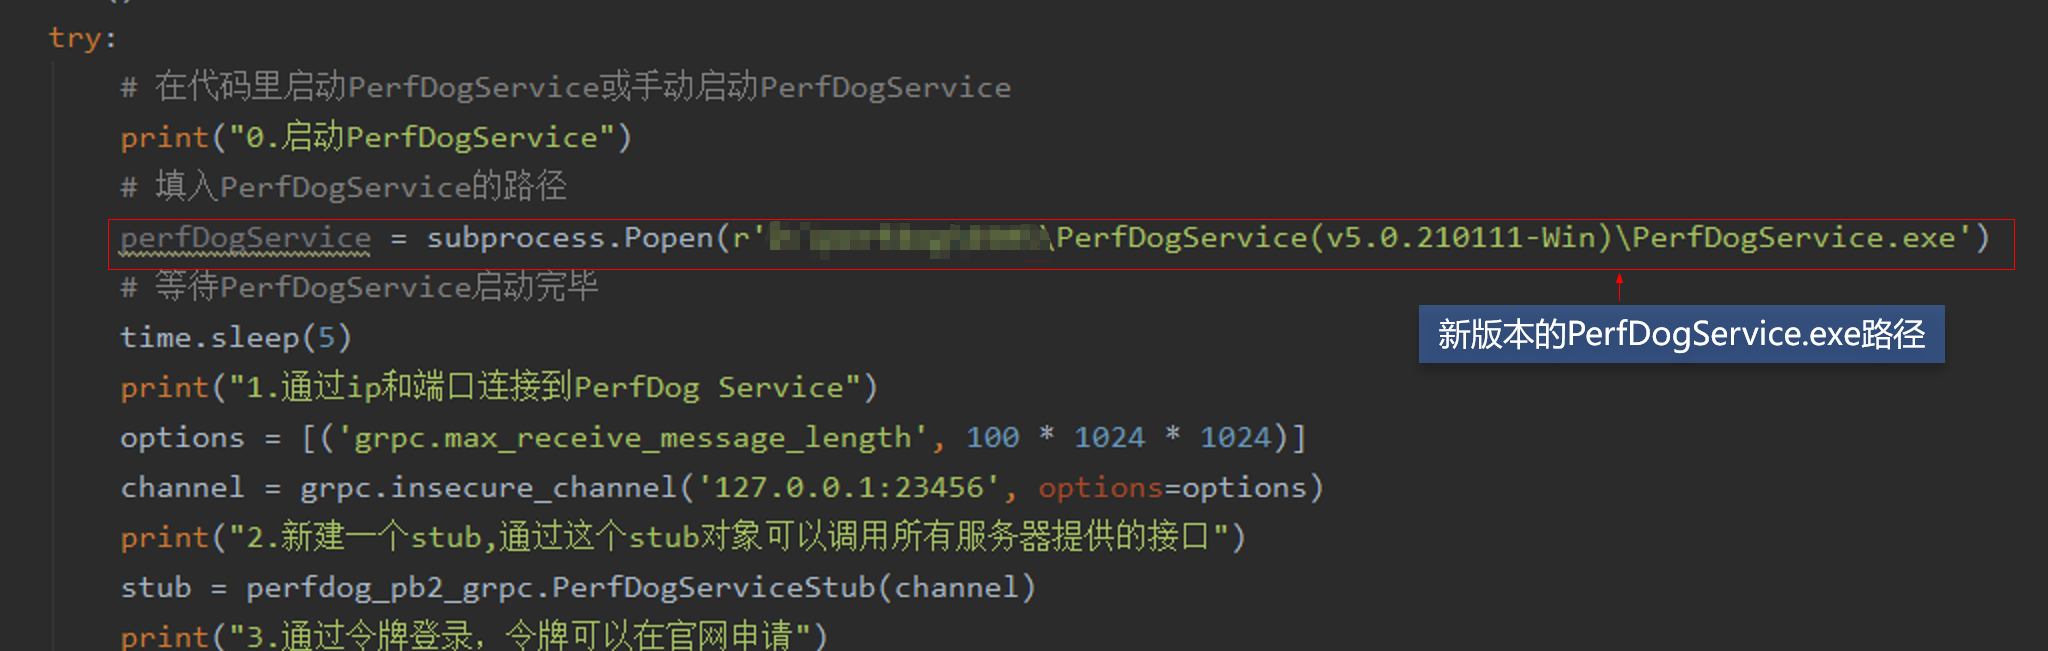The image size is (2048, 651).
Task: Click the comment 填入PerfDogService的路径
Action: pyautogui.click(x=344, y=187)
